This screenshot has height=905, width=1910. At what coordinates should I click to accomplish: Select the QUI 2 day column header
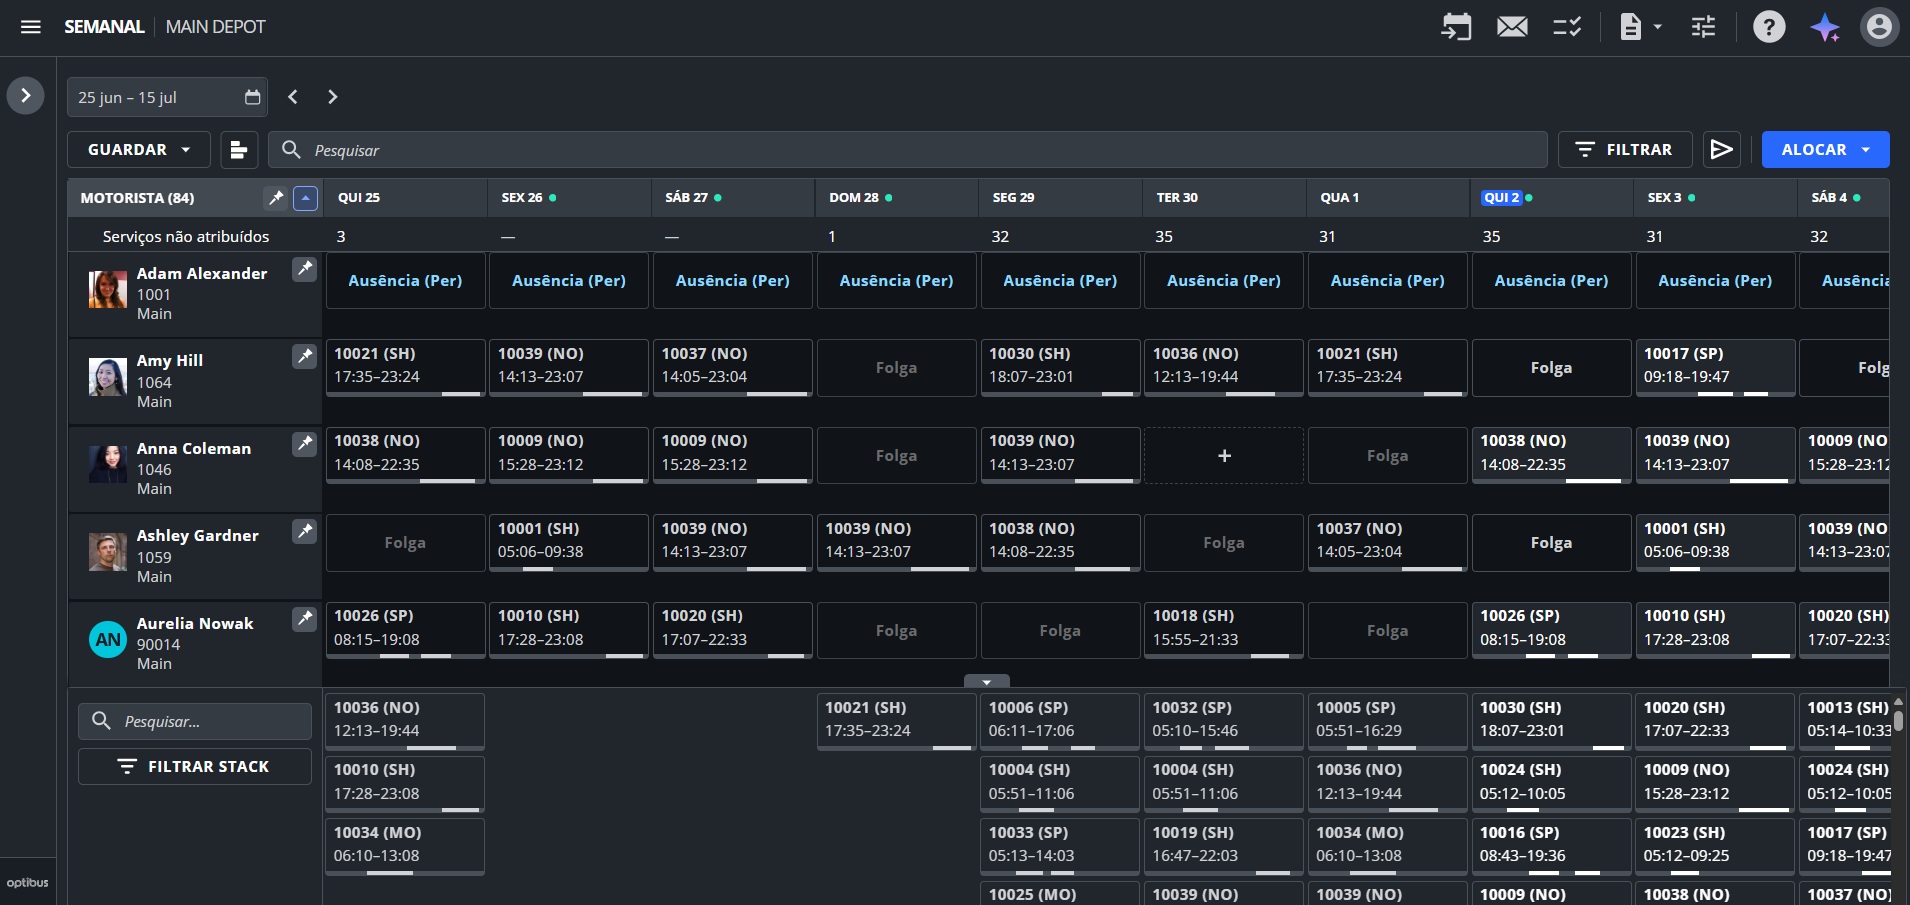(1501, 198)
